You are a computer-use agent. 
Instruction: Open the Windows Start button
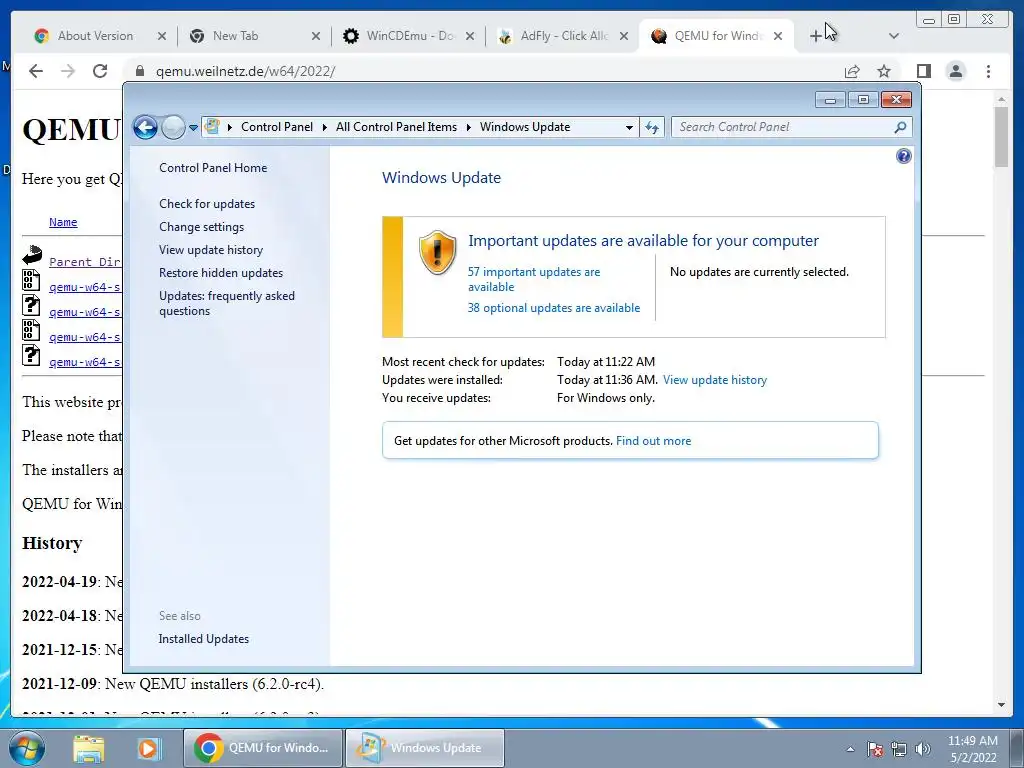[27, 748]
